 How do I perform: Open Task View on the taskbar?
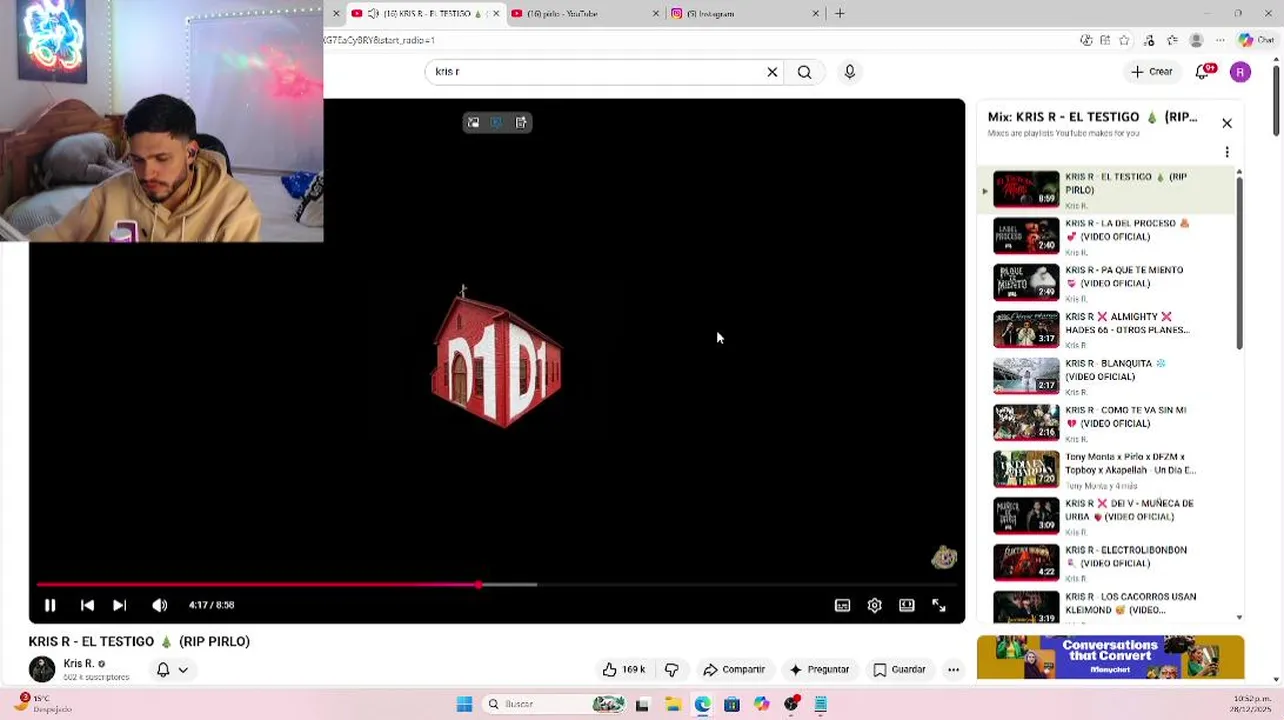click(642, 704)
